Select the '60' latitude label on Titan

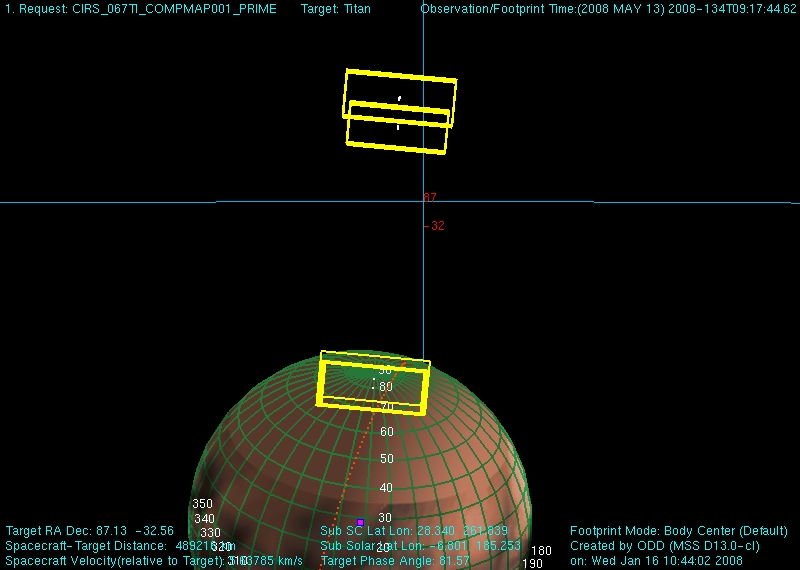(x=387, y=432)
